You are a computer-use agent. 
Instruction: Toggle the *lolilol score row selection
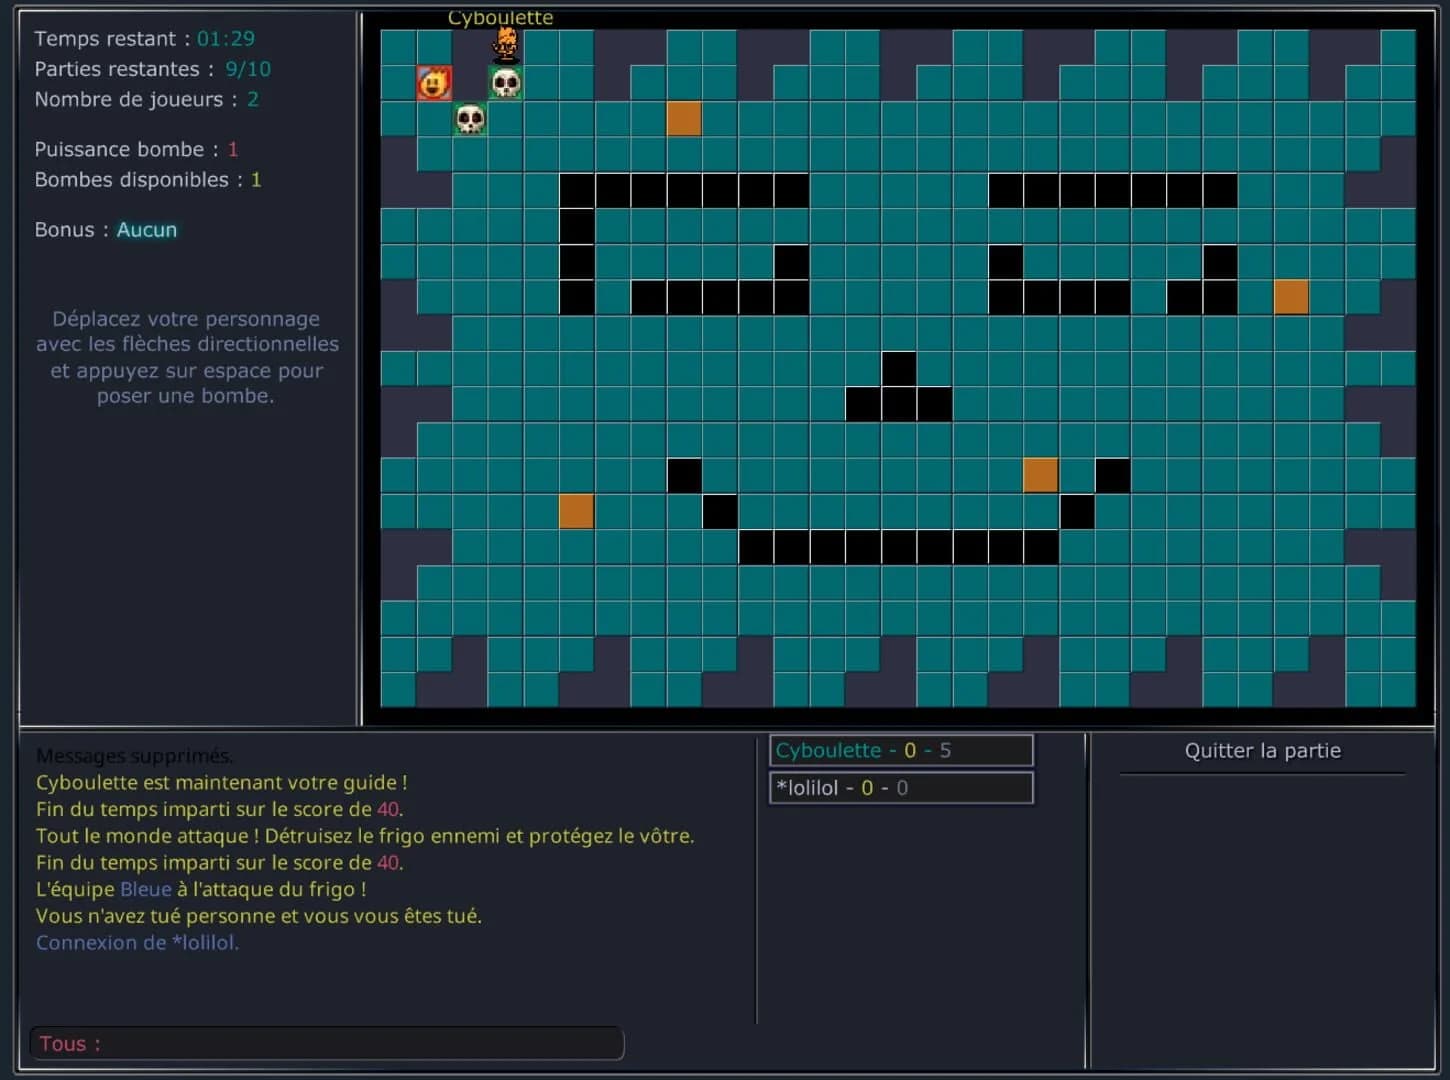[x=900, y=787]
